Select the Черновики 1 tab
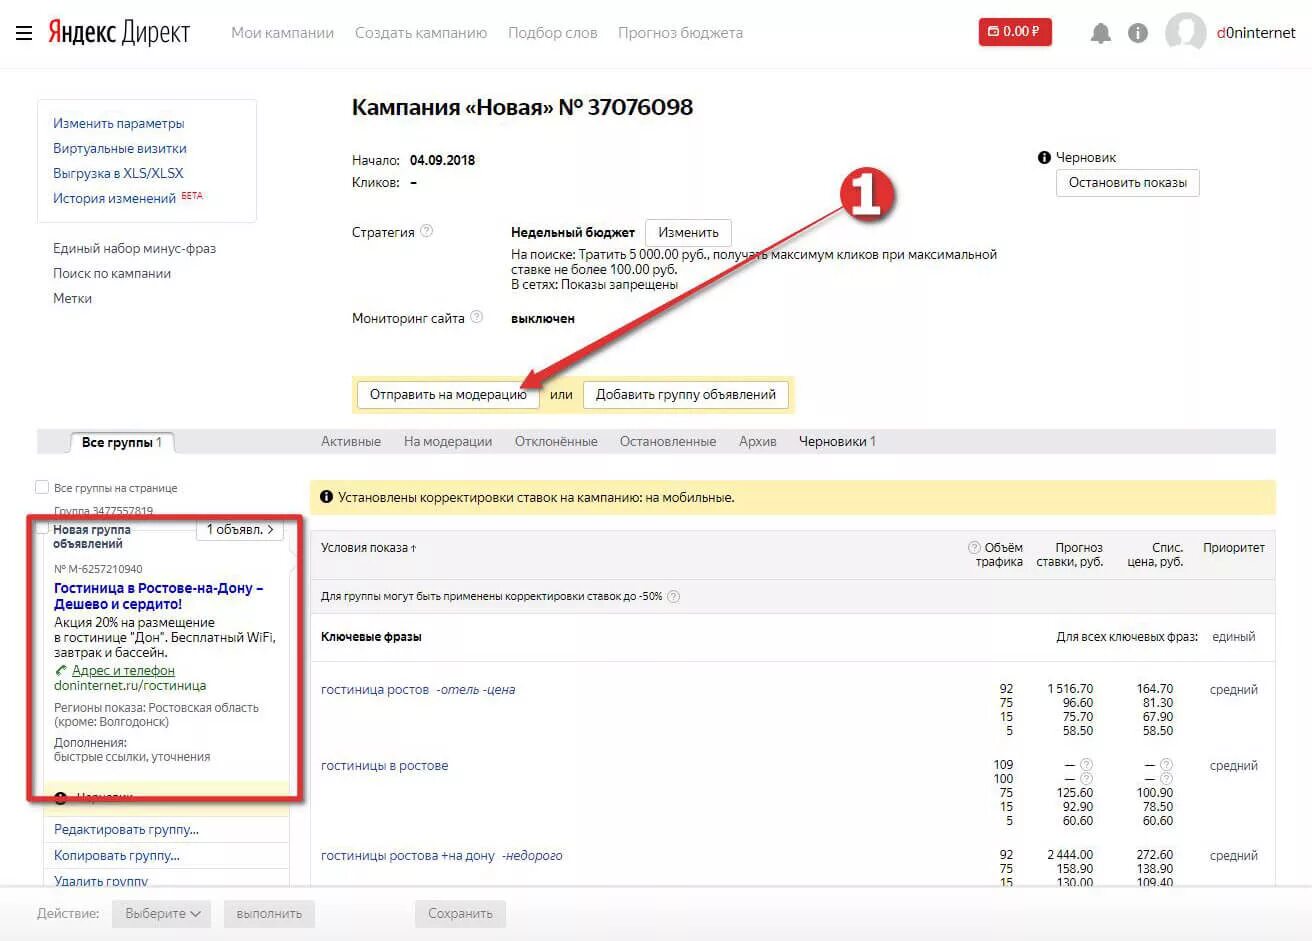Screen dimensions: 1312x941 [x=837, y=441]
